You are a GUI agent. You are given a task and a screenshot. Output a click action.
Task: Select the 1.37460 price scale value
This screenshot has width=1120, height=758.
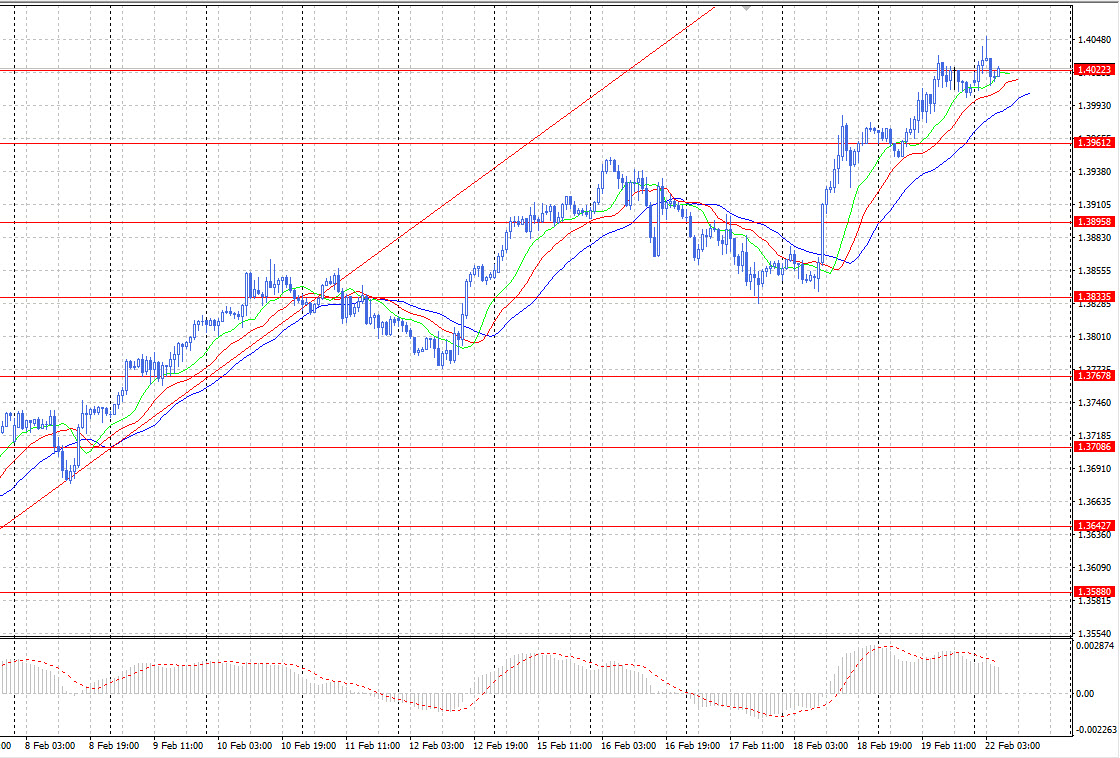click(x=1094, y=403)
